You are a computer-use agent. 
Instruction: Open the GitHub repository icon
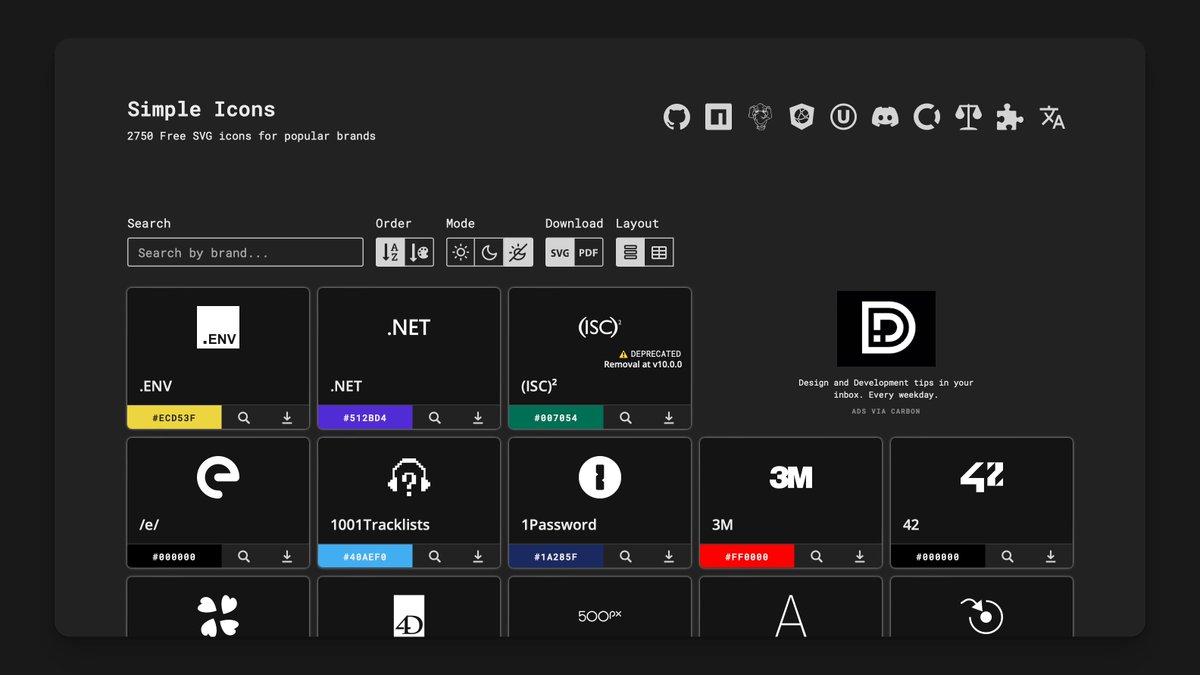click(x=677, y=117)
